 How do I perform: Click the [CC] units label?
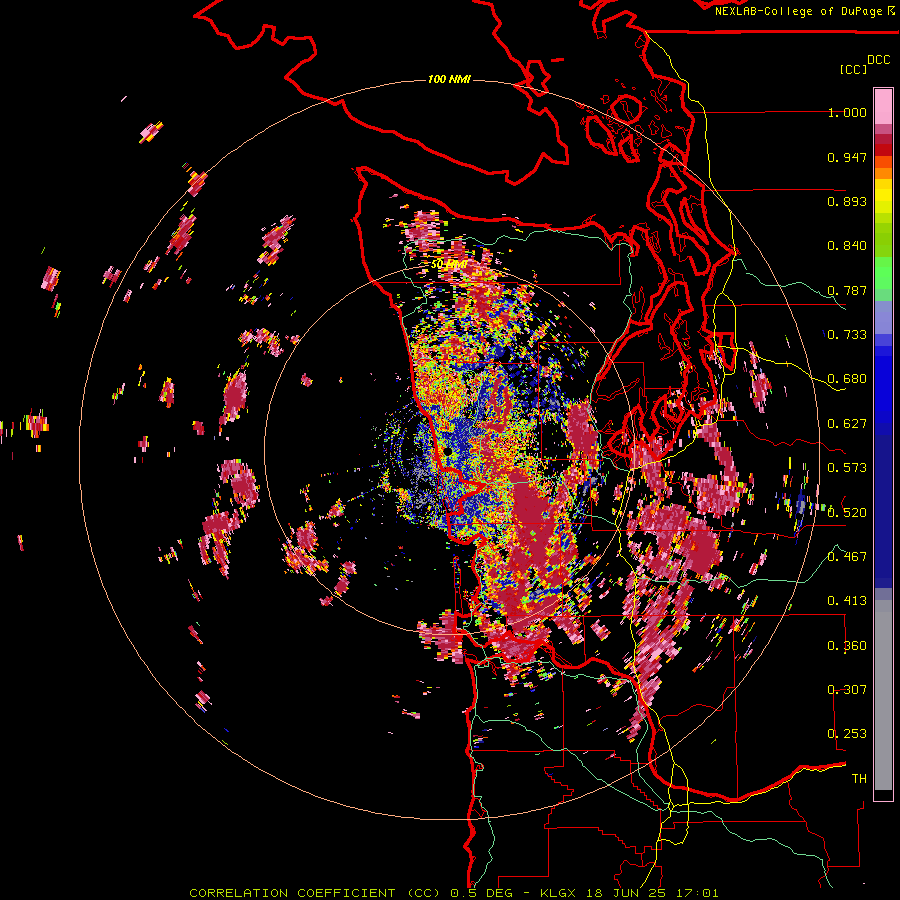(x=854, y=69)
